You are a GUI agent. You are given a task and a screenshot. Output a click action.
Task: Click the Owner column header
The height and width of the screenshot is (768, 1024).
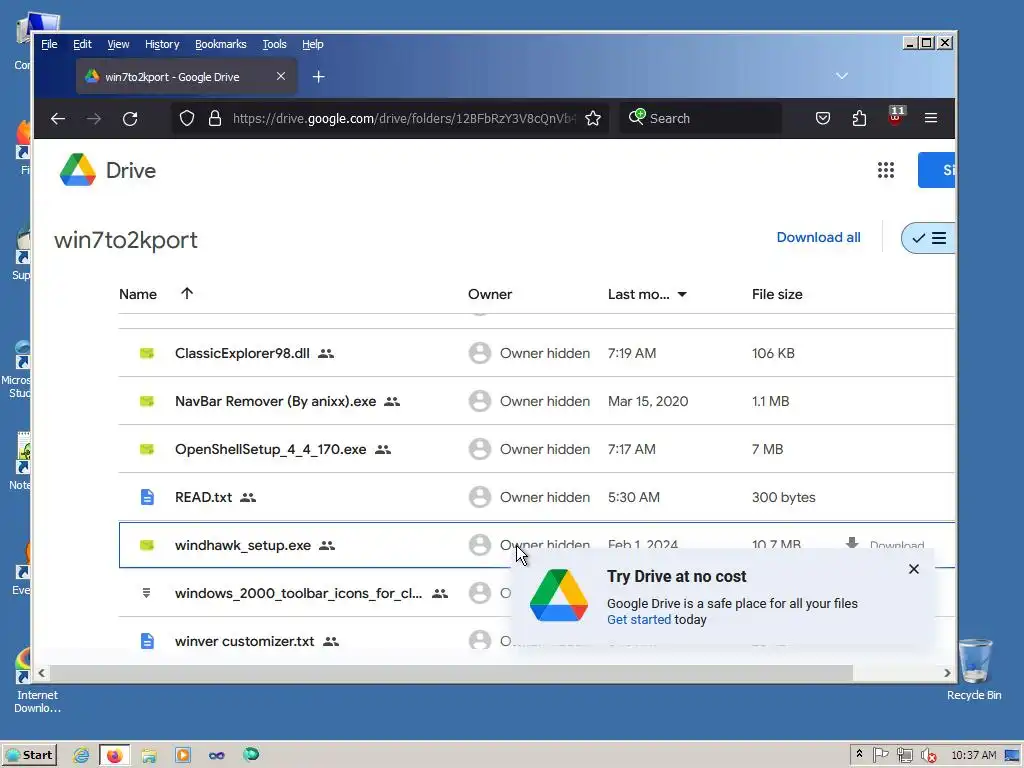pos(490,295)
